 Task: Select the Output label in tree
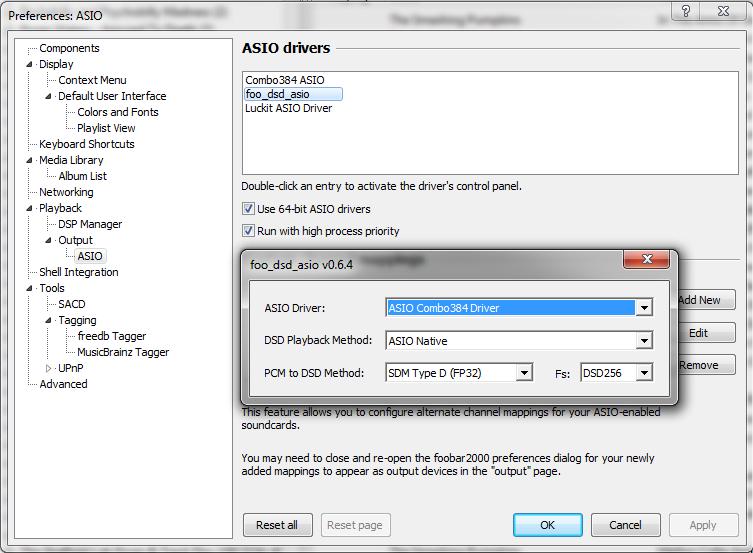pos(75,240)
